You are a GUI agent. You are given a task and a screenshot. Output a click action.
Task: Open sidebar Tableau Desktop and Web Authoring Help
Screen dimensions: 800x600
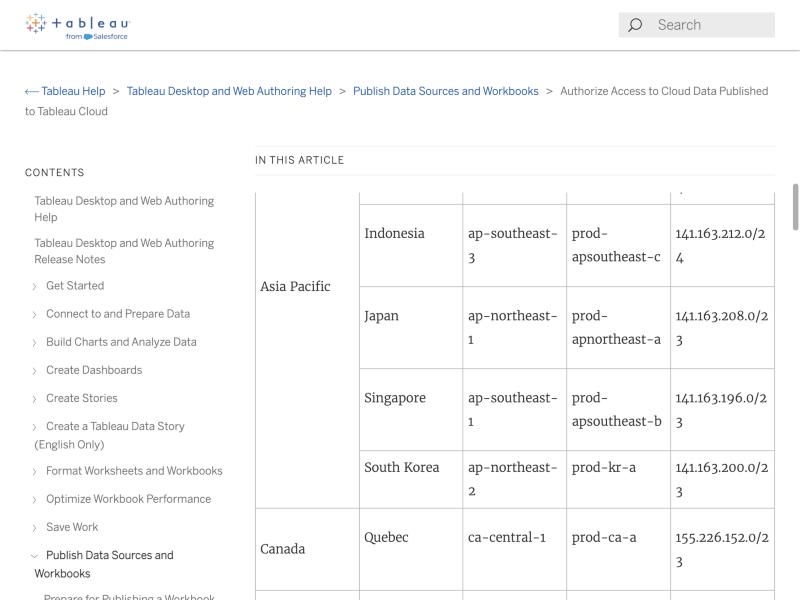(x=124, y=209)
